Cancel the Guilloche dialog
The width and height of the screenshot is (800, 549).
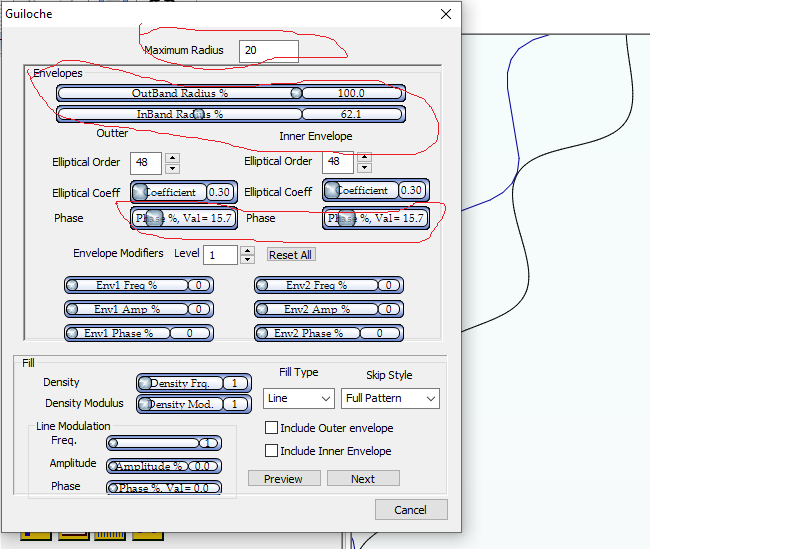coord(410,510)
